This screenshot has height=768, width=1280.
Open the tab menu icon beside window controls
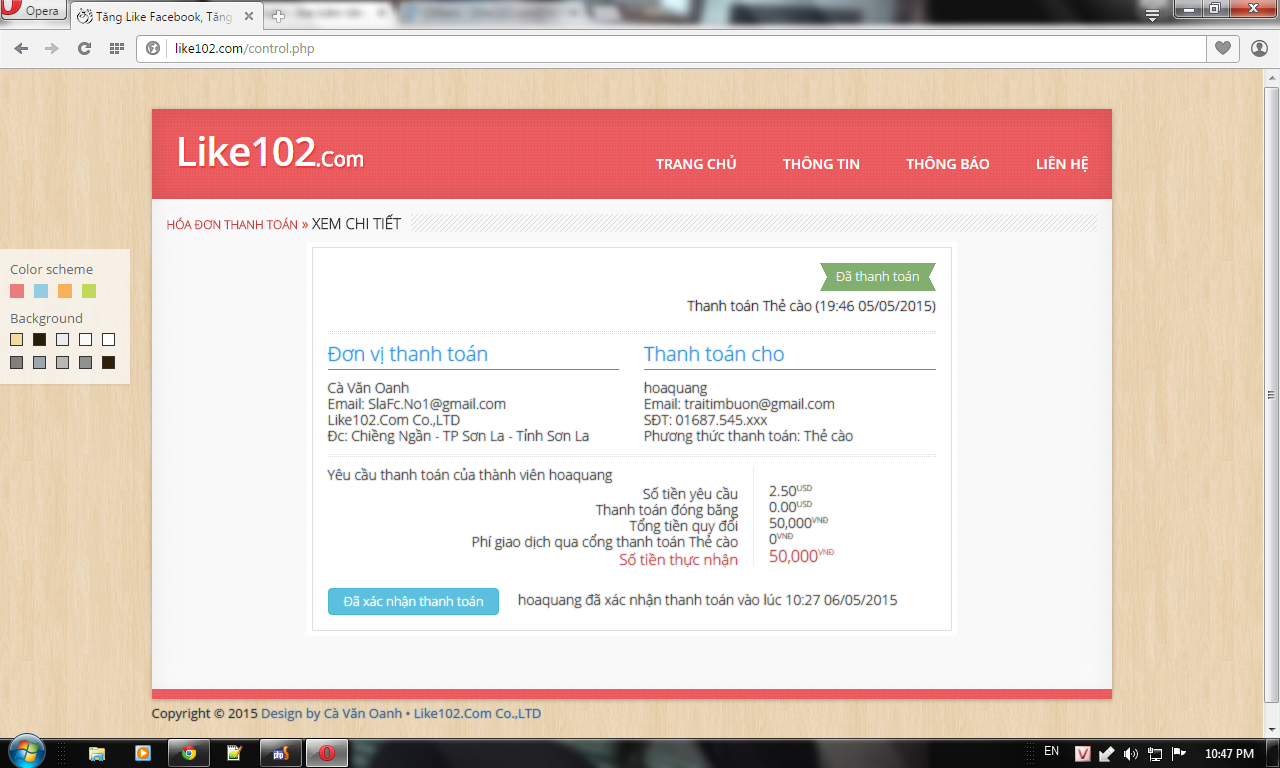1153,15
